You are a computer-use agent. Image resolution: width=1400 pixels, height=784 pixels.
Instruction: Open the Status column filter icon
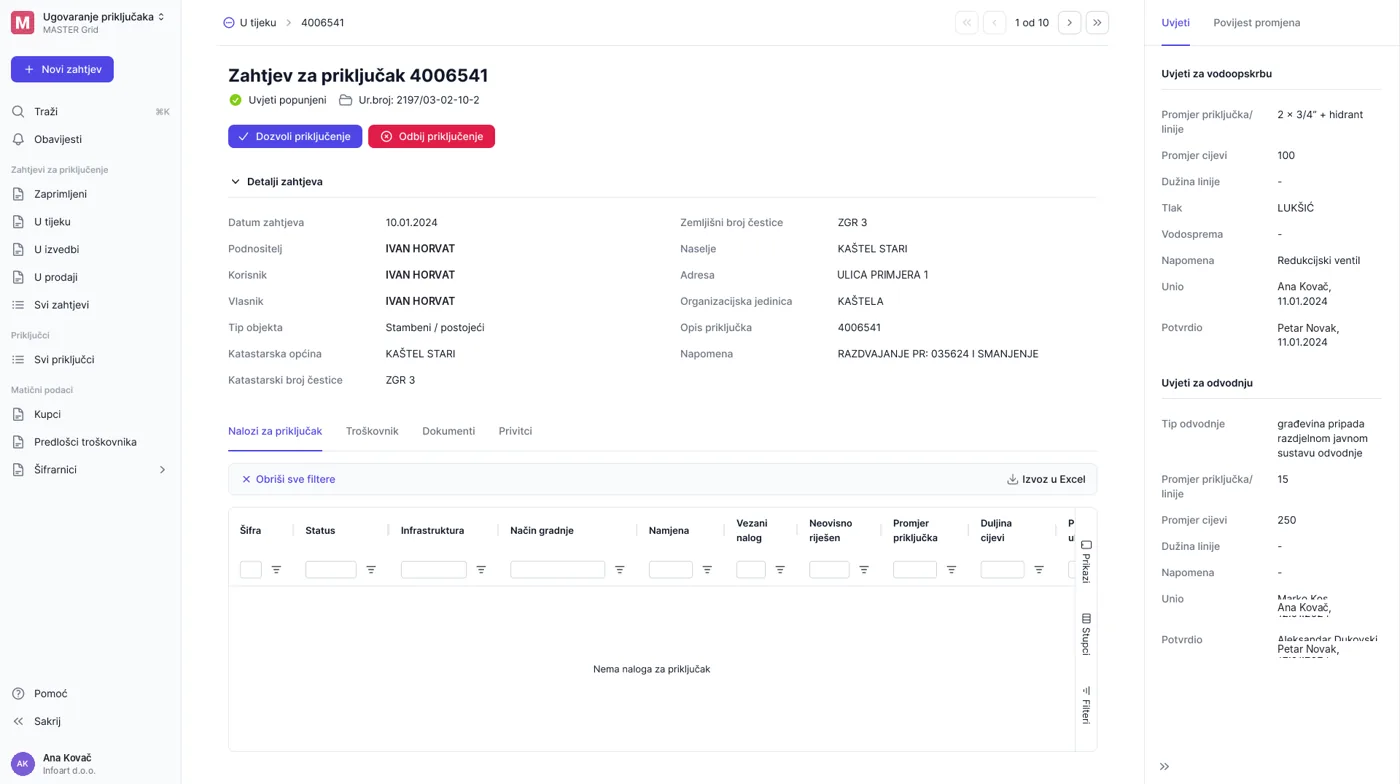tap(371, 569)
